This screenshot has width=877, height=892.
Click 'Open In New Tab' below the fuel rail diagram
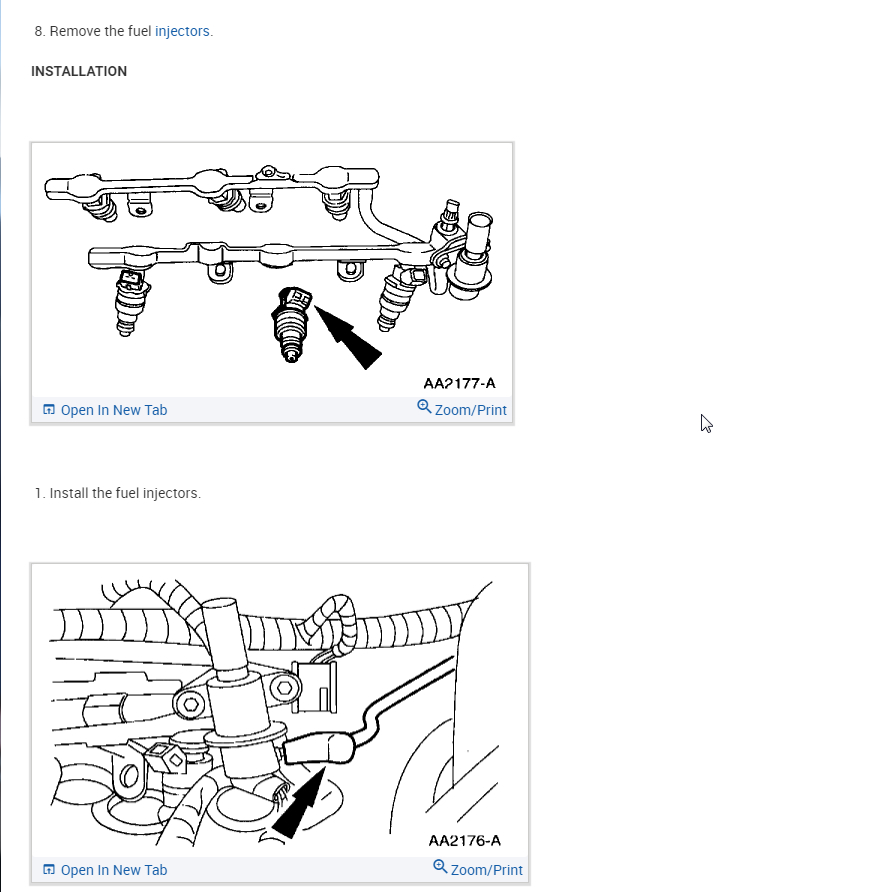tap(114, 410)
